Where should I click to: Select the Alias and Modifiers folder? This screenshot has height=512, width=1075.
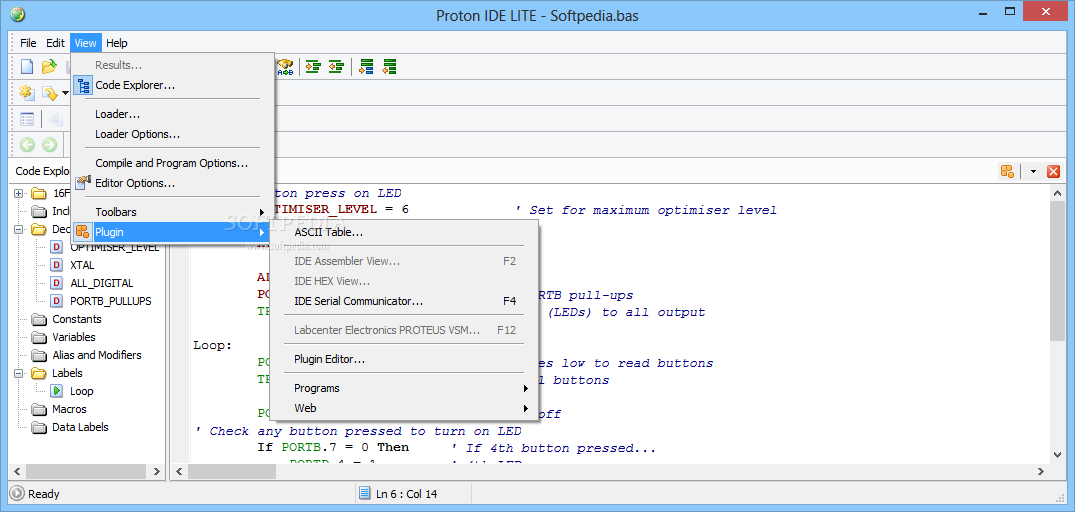coord(97,355)
